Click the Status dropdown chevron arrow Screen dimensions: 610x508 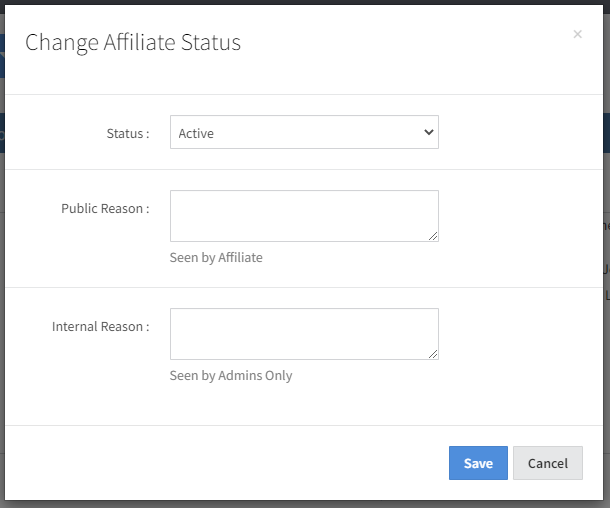click(429, 132)
